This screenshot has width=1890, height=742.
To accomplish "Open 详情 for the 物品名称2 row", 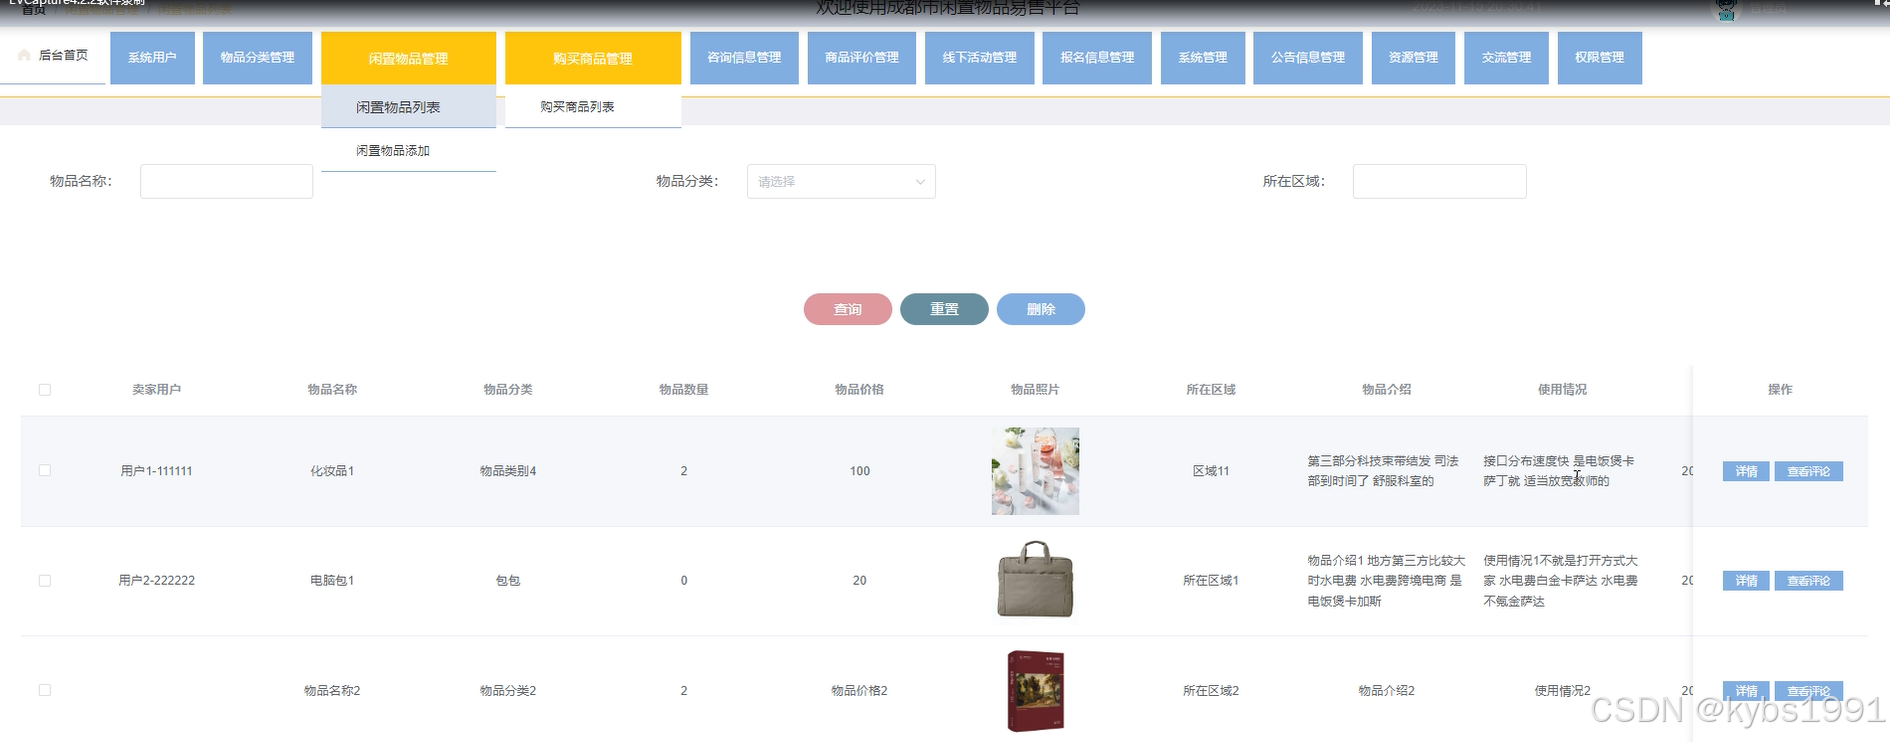I will [1746, 691].
